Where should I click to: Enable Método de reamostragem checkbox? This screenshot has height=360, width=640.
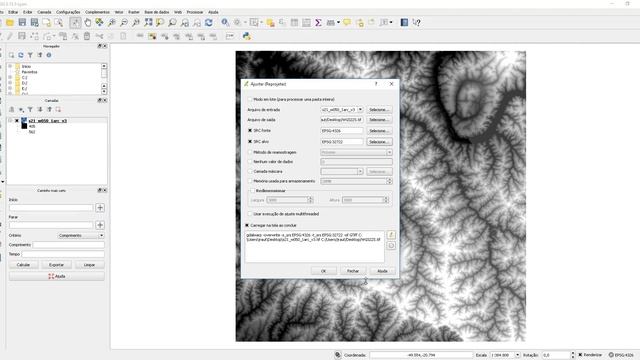pyautogui.click(x=250, y=152)
